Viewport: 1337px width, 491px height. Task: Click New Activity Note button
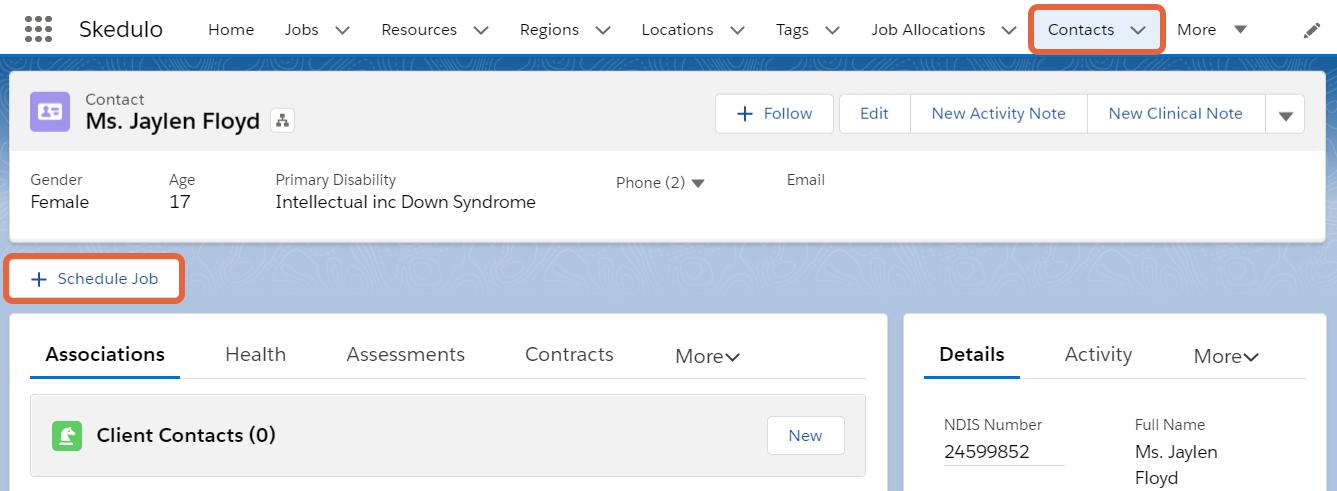pyautogui.click(x=998, y=114)
